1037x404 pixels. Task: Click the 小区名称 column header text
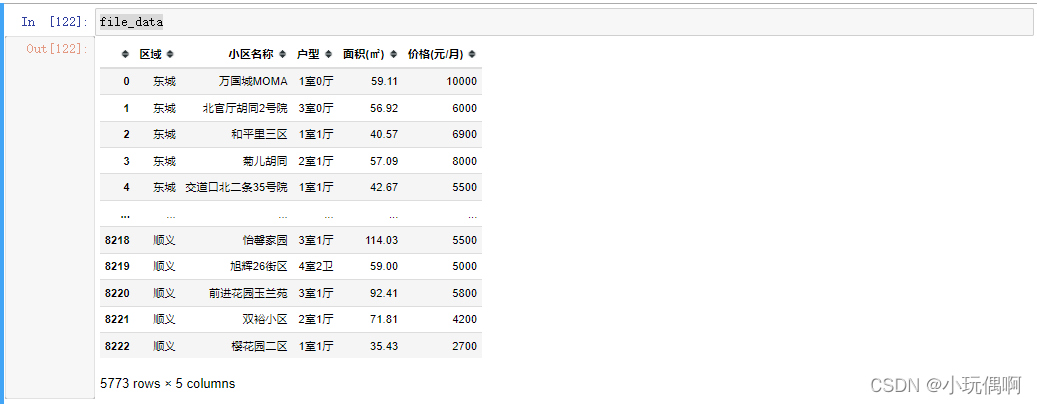(252, 54)
